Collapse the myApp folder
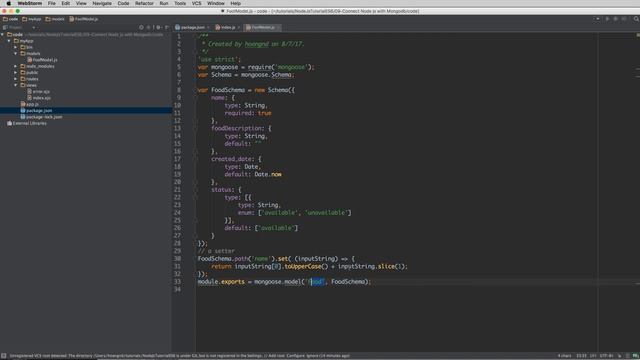The height and width of the screenshot is (360, 640). 9,41
